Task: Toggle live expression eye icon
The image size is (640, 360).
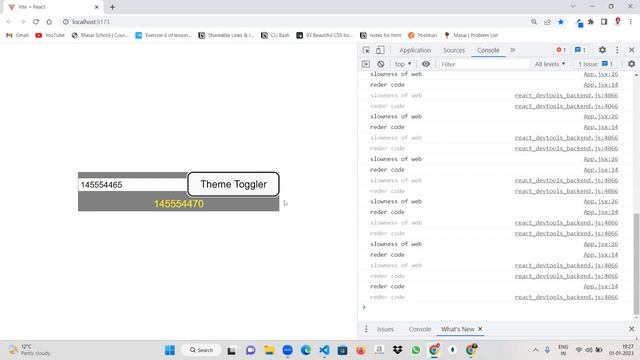Action: [426, 64]
